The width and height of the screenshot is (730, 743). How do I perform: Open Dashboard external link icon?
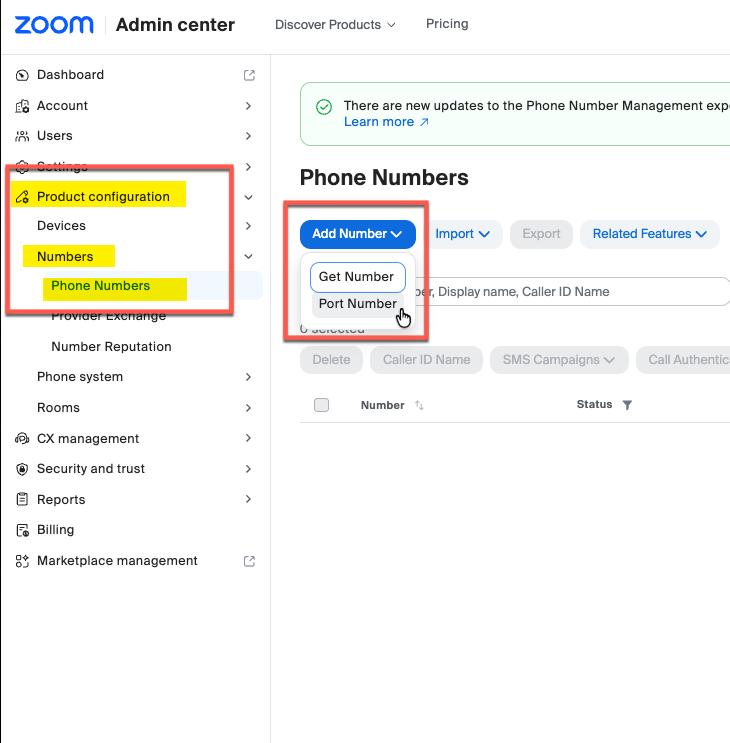pyautogui.click(x=249, y=75)
